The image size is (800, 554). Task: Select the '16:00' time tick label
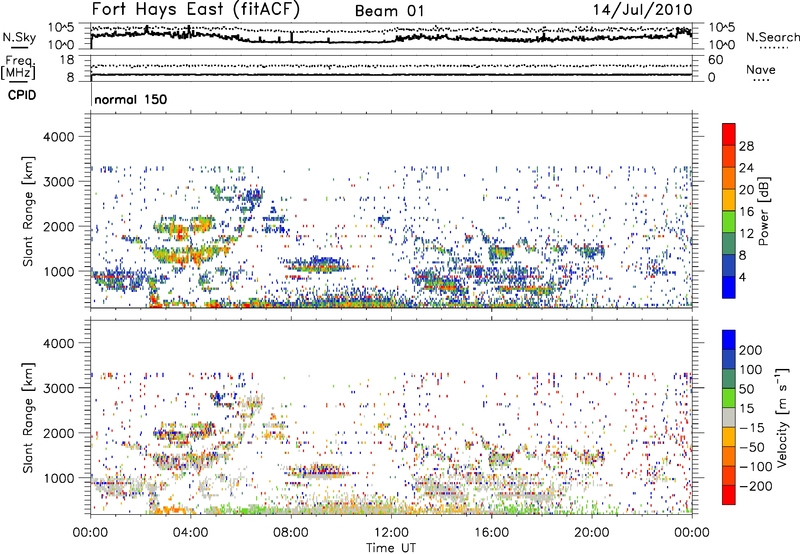coord(491,533)
